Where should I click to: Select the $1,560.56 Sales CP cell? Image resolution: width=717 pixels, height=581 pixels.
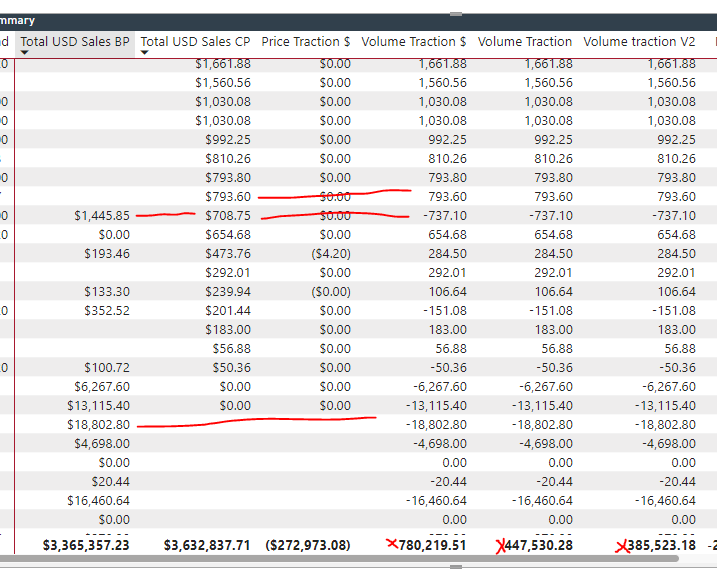(x=223, y=83)
